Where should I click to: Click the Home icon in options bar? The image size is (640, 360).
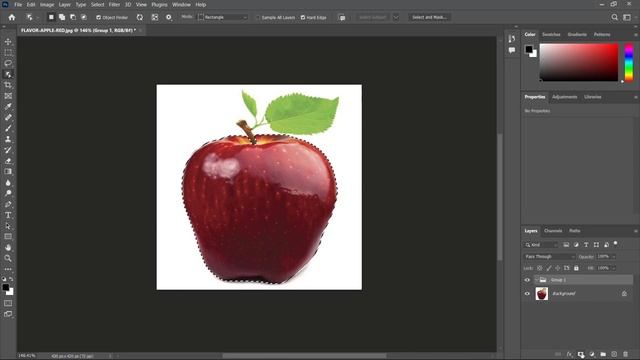[12, 17]
